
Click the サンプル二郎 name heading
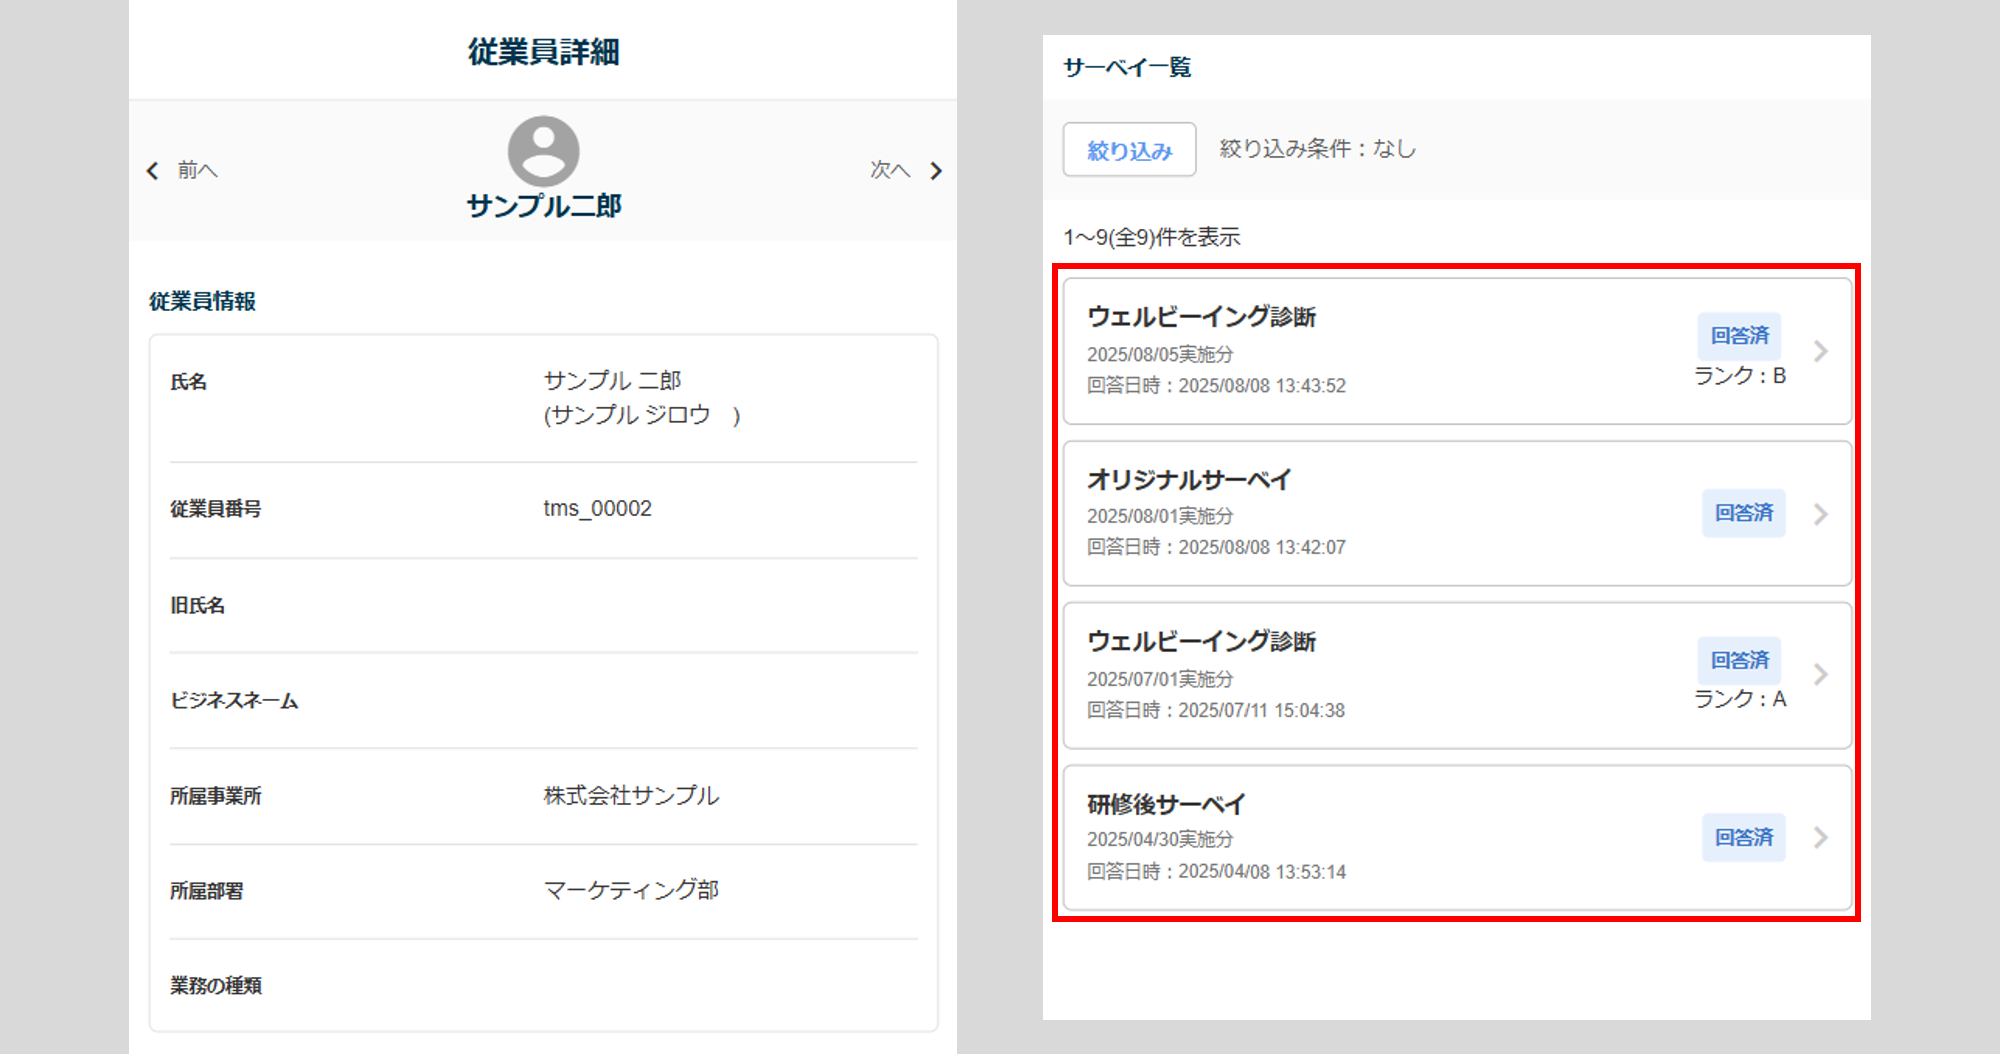tap(543, 206)
